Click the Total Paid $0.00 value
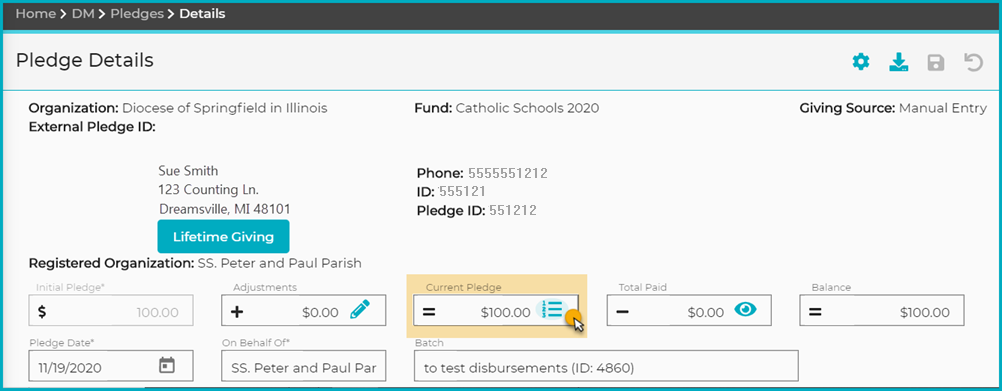 [x=705, y=312]
